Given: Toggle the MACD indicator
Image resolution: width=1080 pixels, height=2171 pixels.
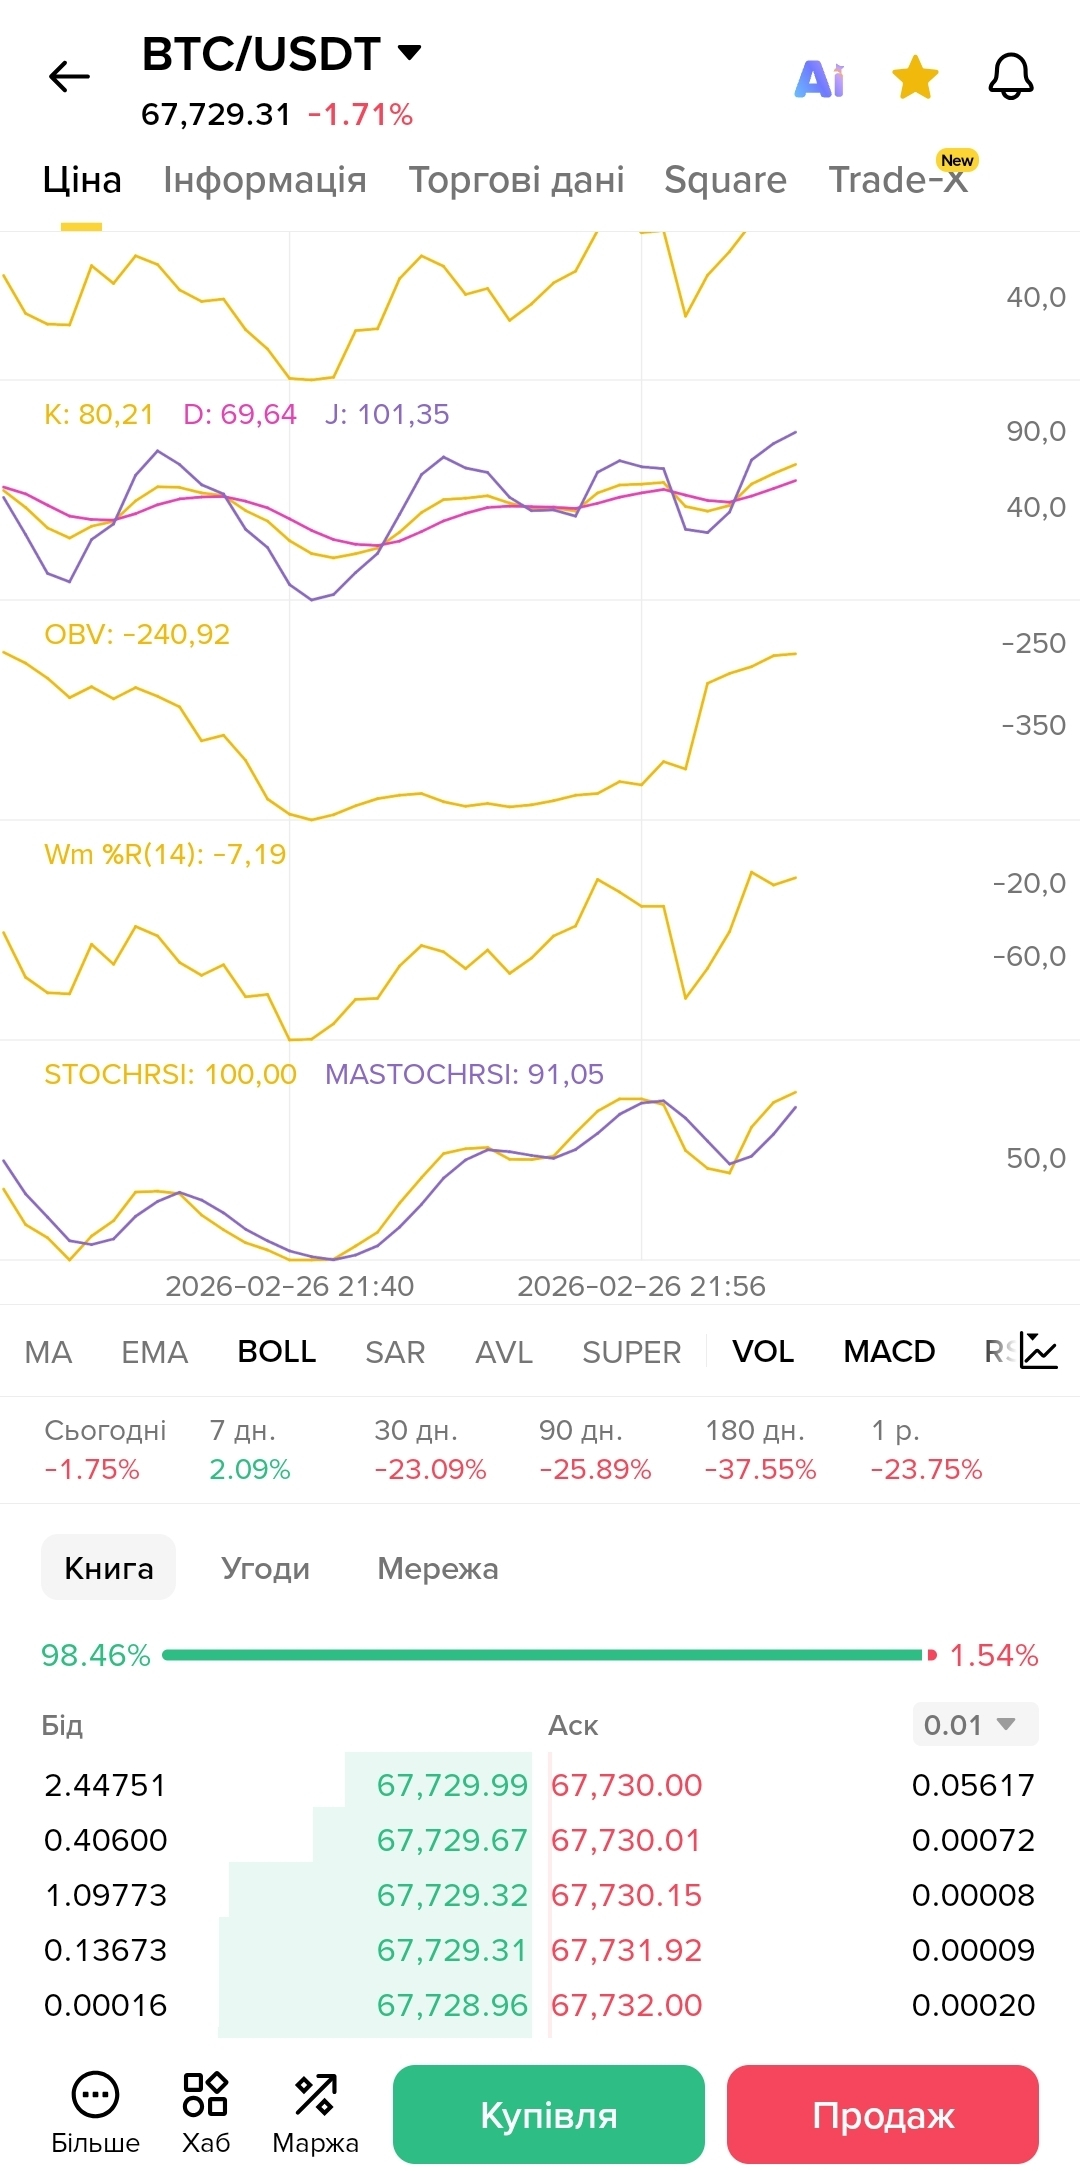Looking at the screenshot, I should pos(889,1351).
